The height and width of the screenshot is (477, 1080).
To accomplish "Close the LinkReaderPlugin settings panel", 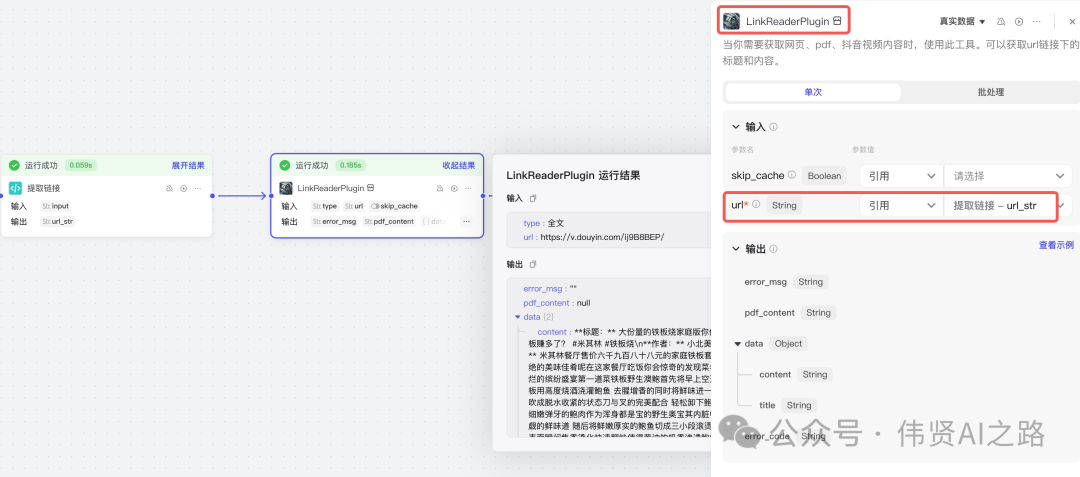I will pyautogui.click(x=1071, y=21).
